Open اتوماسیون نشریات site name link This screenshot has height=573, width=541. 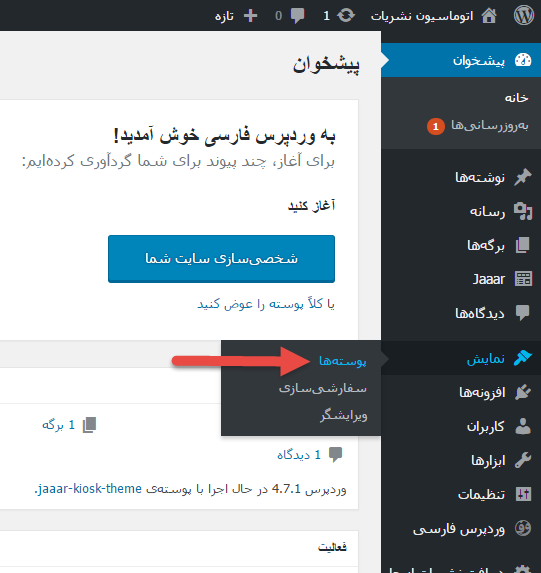click(422, 16)
